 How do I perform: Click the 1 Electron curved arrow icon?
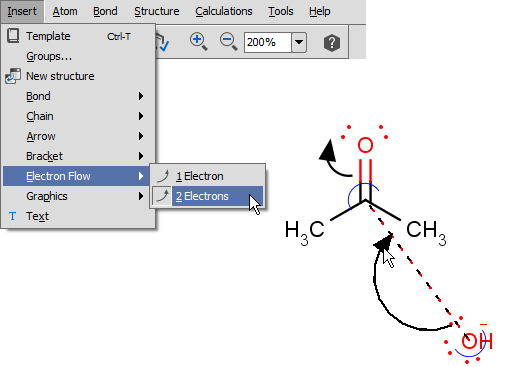point(162,176)
